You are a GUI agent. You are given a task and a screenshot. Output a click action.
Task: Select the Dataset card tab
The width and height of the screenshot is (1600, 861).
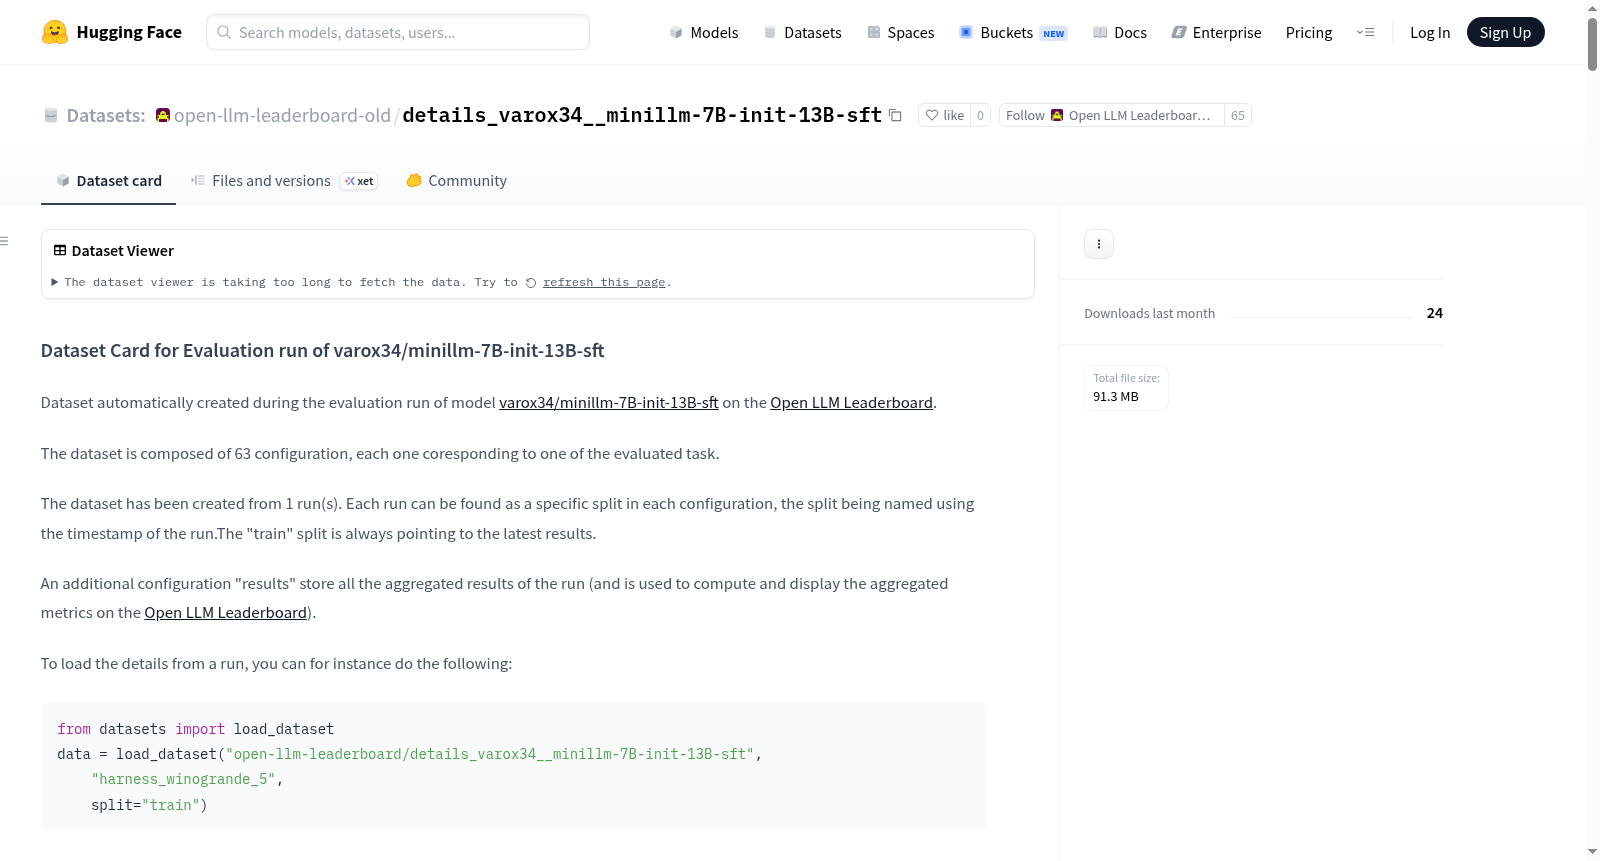108,181
